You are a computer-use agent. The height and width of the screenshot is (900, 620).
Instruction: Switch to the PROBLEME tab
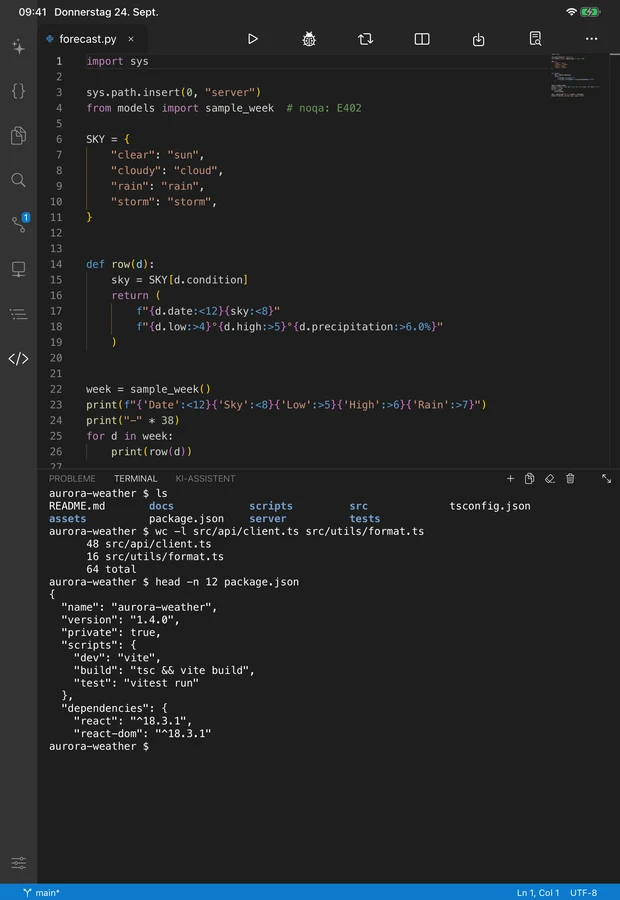click(x=72, y=479)
